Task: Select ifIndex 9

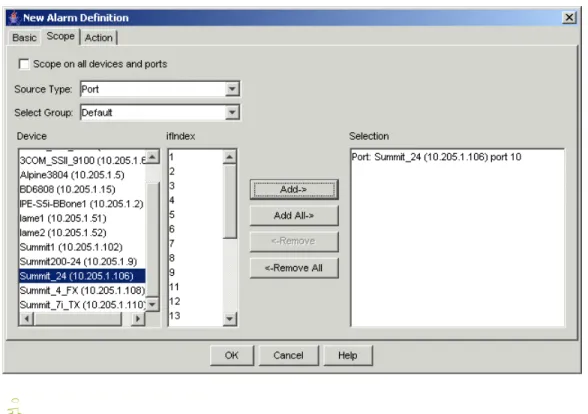Action: pos(195,273)
